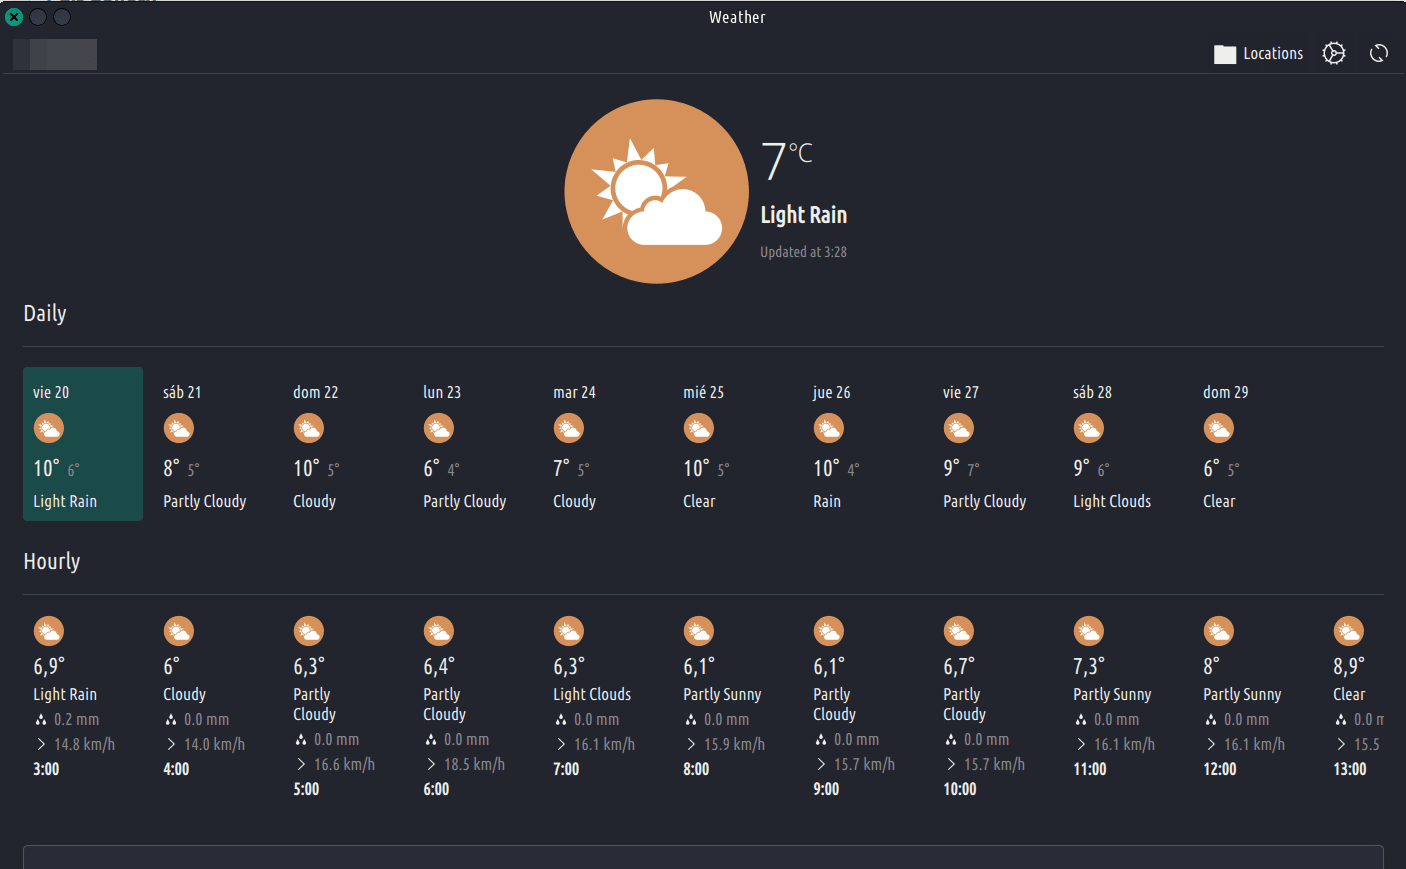The height and width of the screenshot is (869, 1406).
Task: Click the refresh weather icon
Action: point(1379,54)
